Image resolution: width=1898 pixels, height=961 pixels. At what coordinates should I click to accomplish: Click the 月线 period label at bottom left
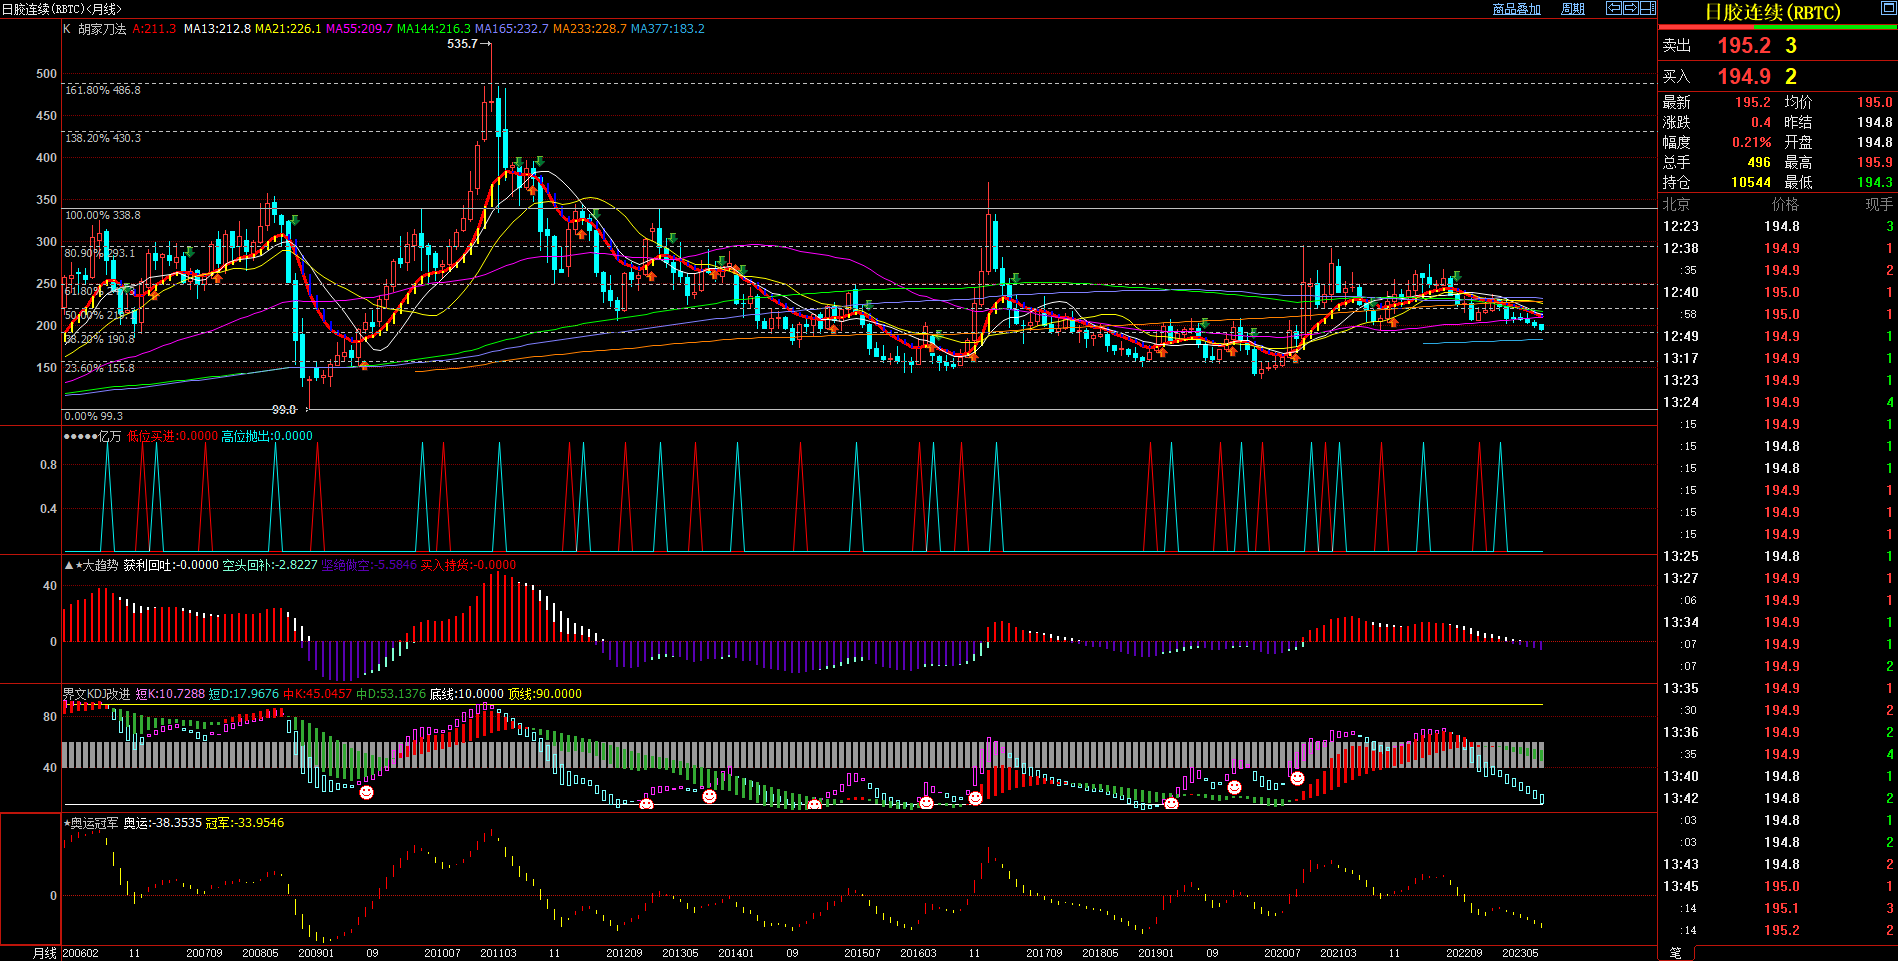point(45,953)
